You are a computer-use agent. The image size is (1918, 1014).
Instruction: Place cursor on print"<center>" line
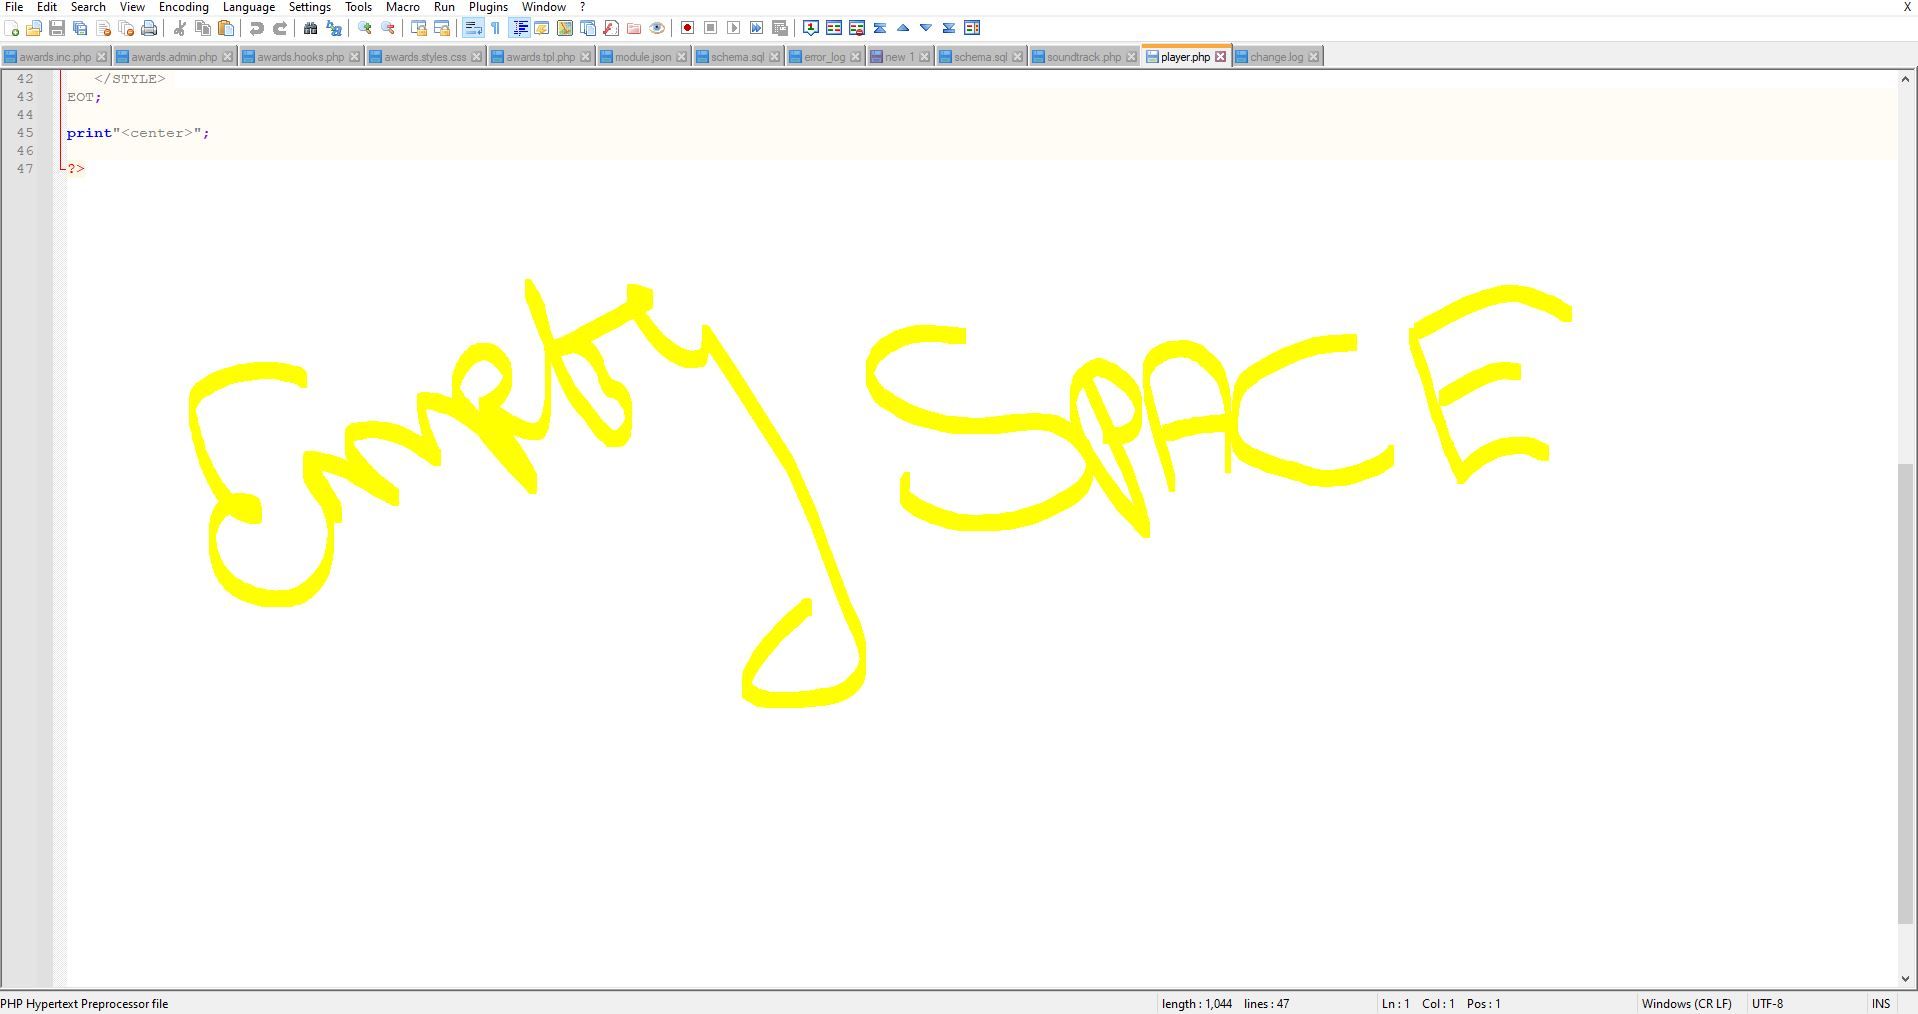pyautogui.click(x=138, y=133)
